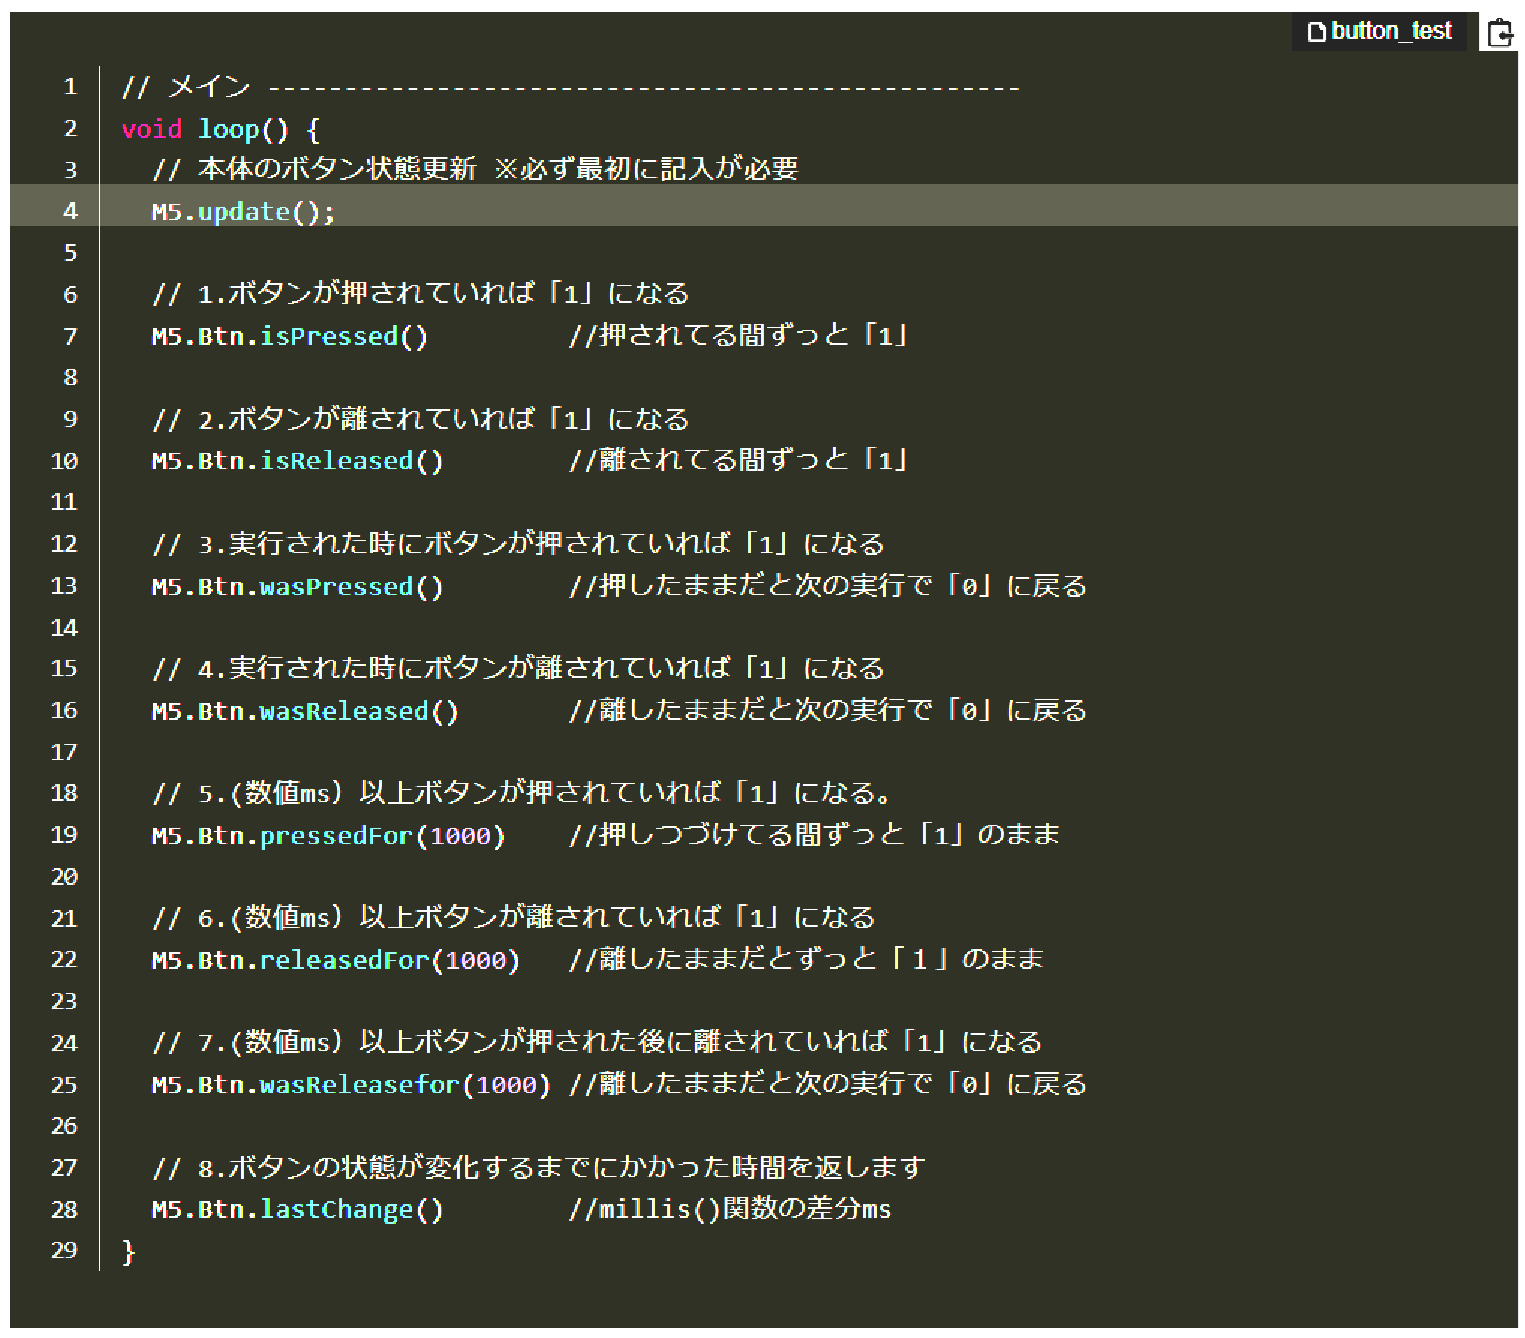
Task: Click the file icon beside button_test
Action: pos(1316,33)
